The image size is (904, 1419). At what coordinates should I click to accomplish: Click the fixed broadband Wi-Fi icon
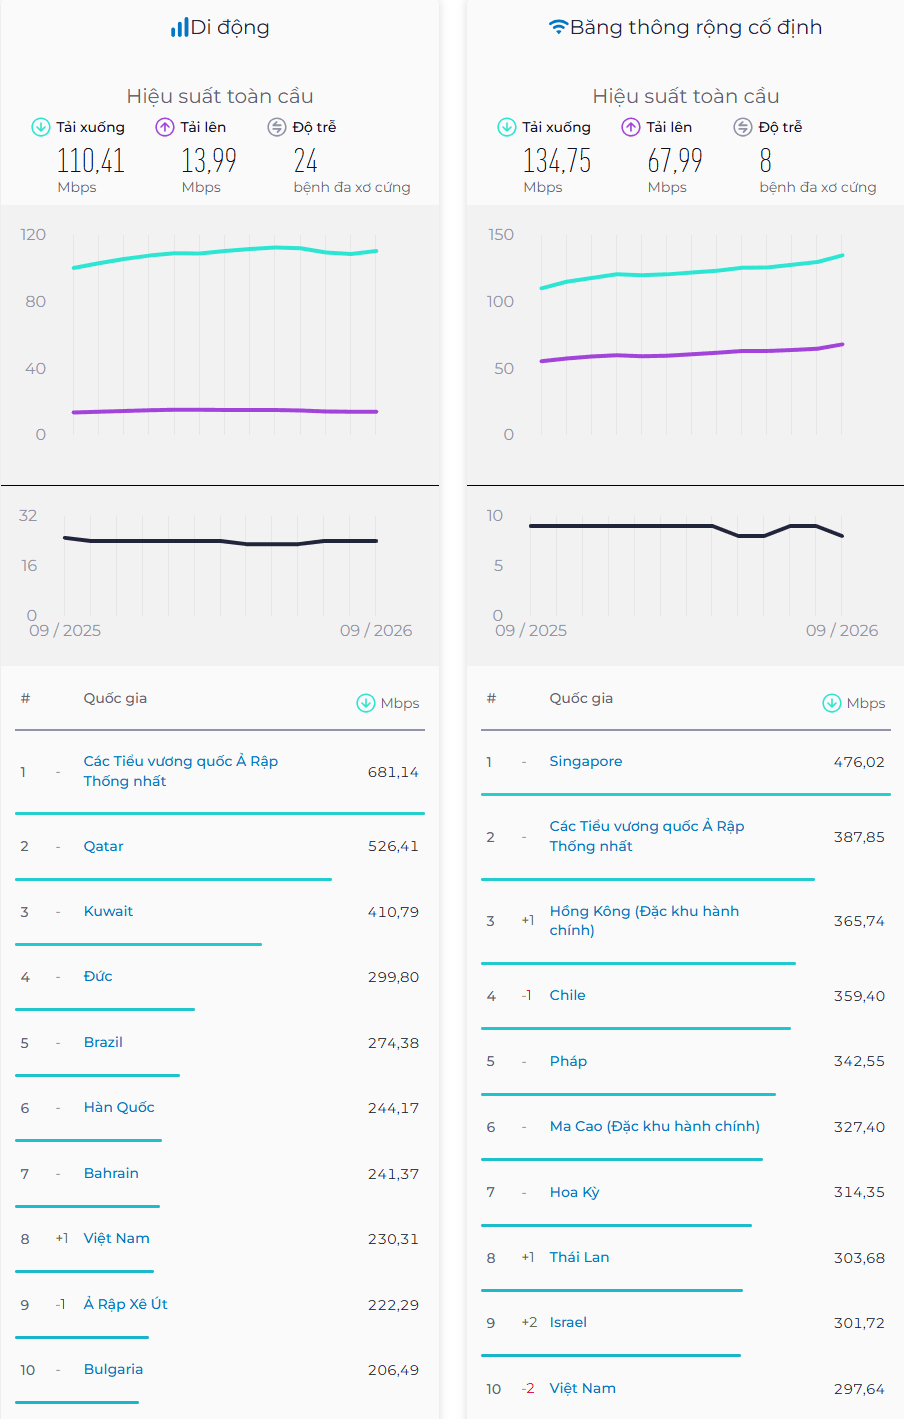559,27
